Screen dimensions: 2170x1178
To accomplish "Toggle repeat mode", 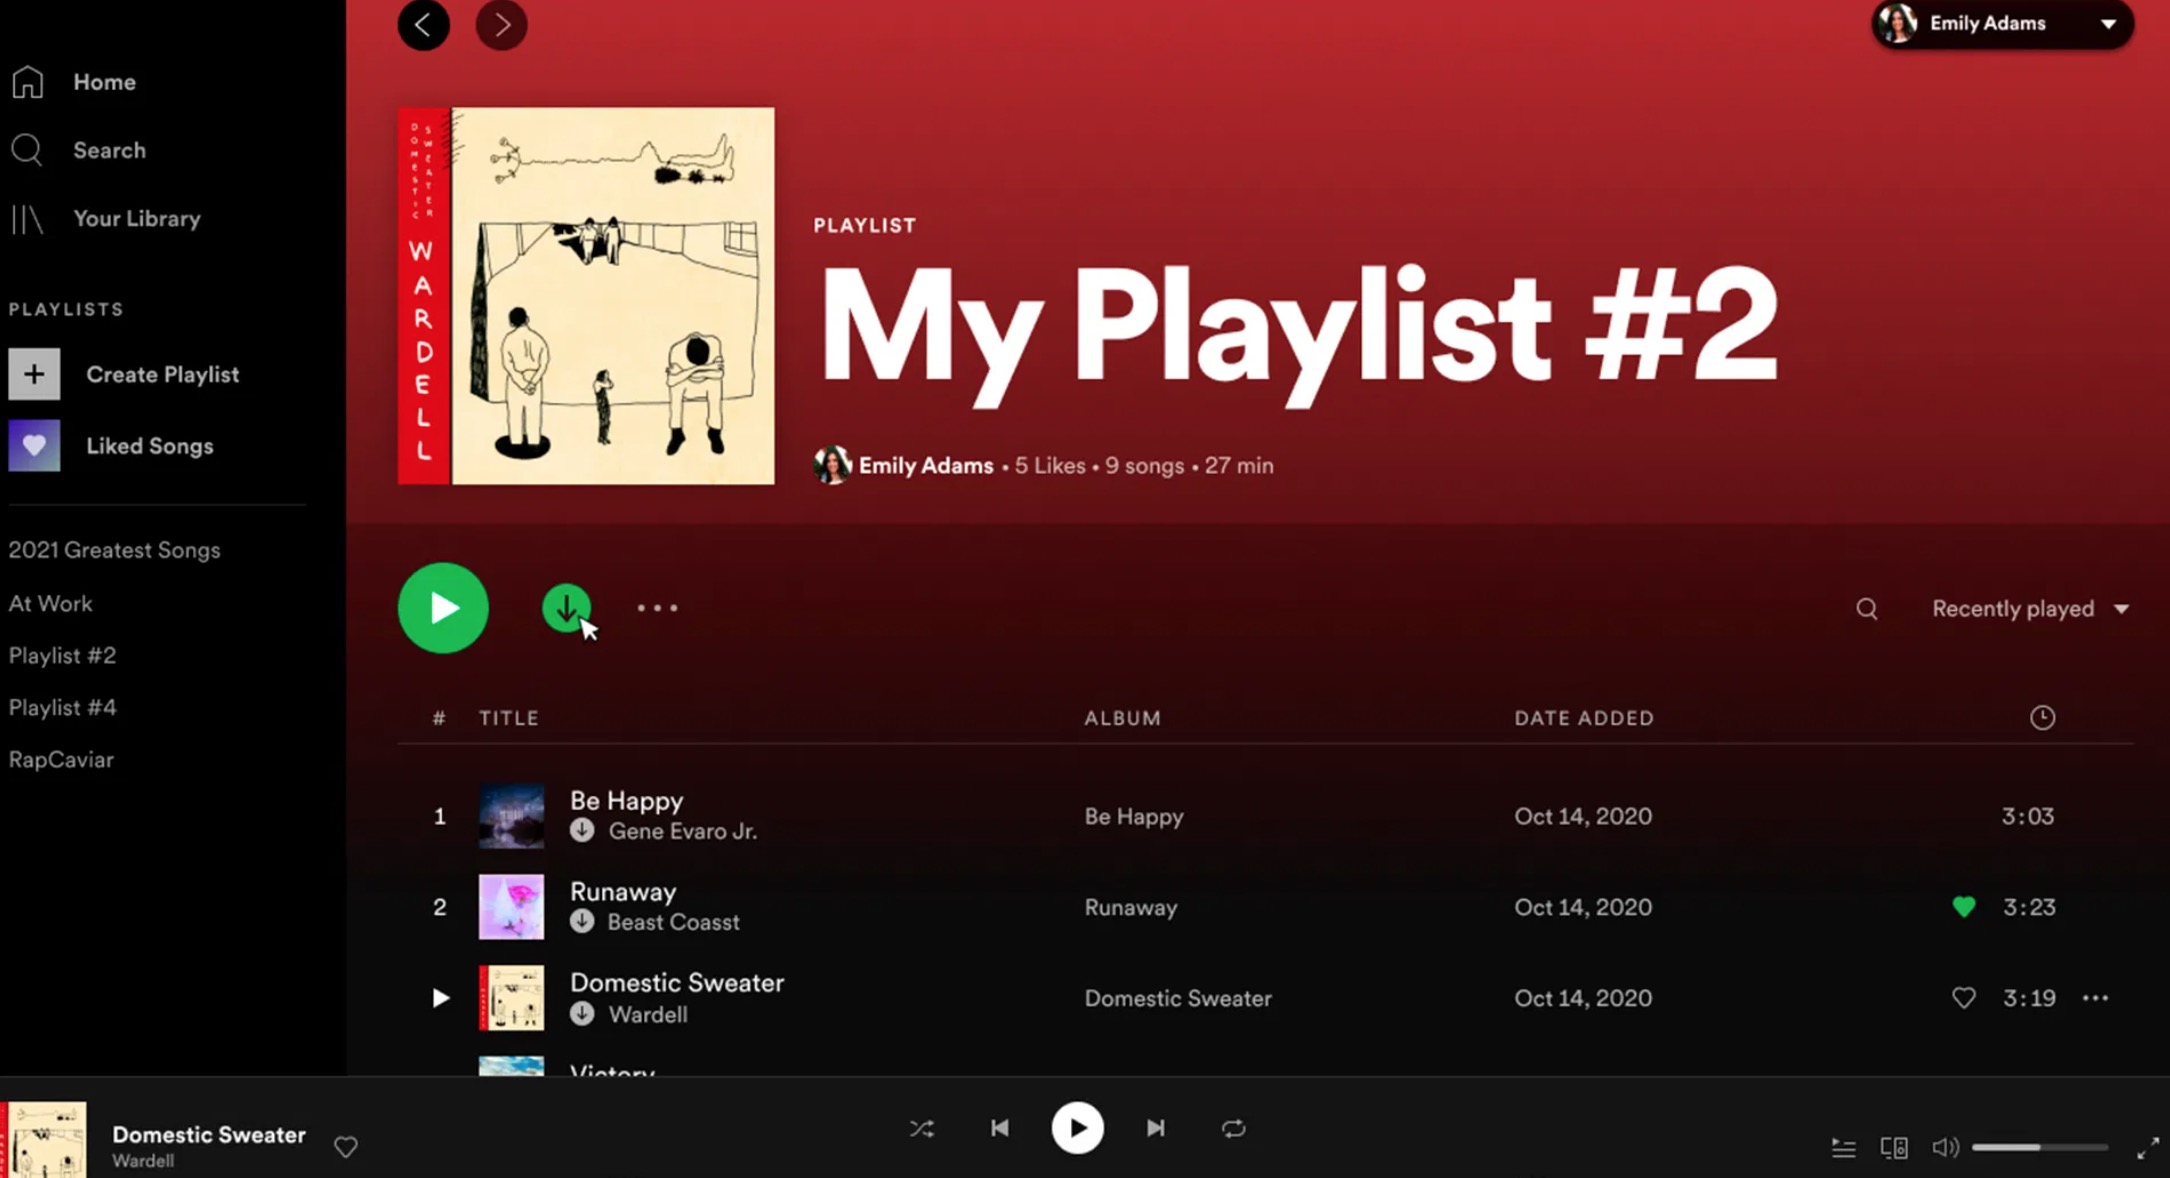I will pyautogui.click(x=1233, y=1128).
